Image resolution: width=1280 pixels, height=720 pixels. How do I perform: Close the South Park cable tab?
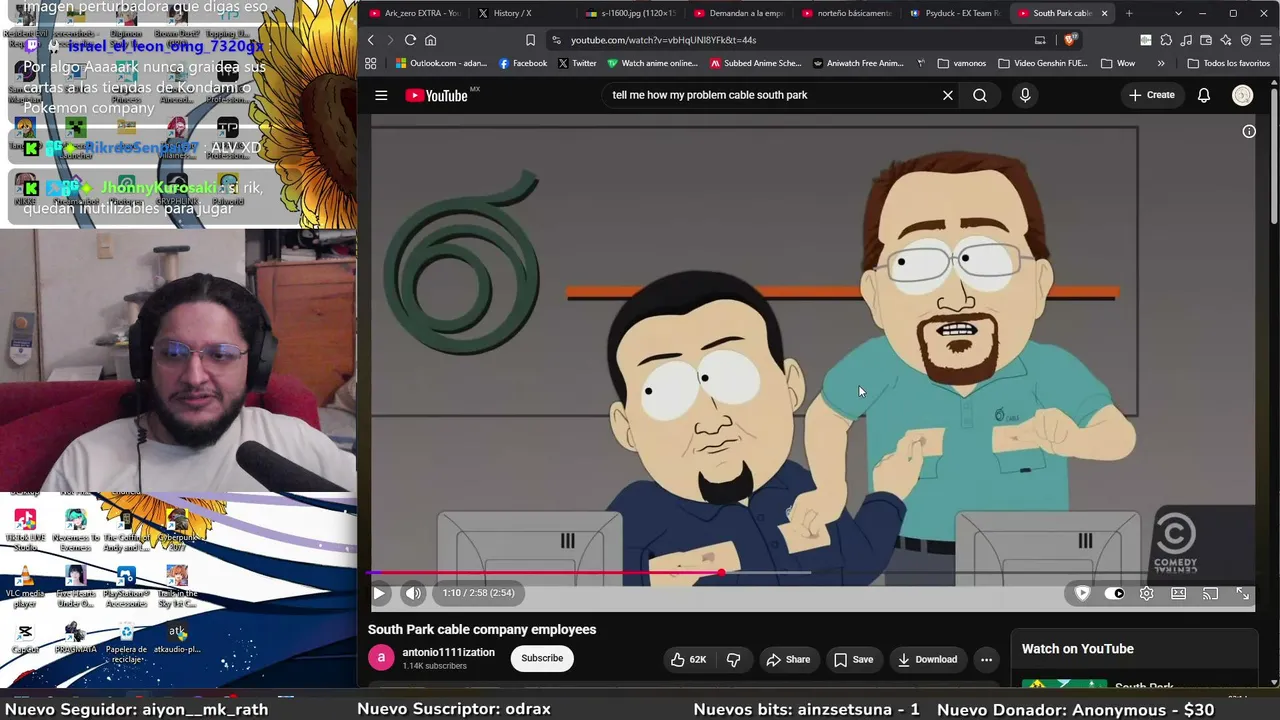(1104, 13)
